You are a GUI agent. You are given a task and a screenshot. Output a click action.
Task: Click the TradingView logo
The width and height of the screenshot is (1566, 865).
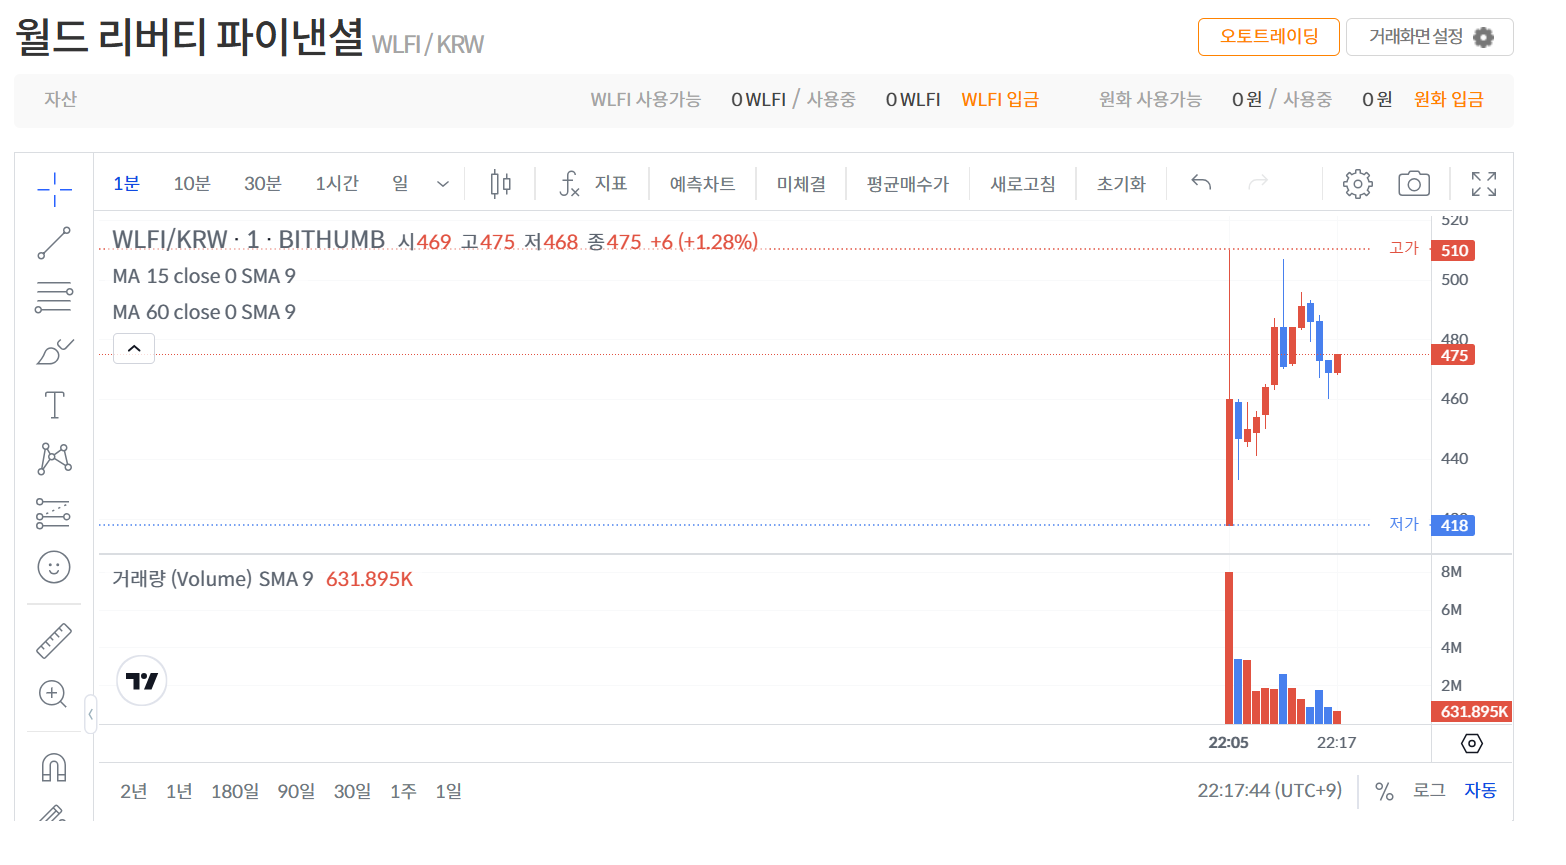tap(142, 681)
